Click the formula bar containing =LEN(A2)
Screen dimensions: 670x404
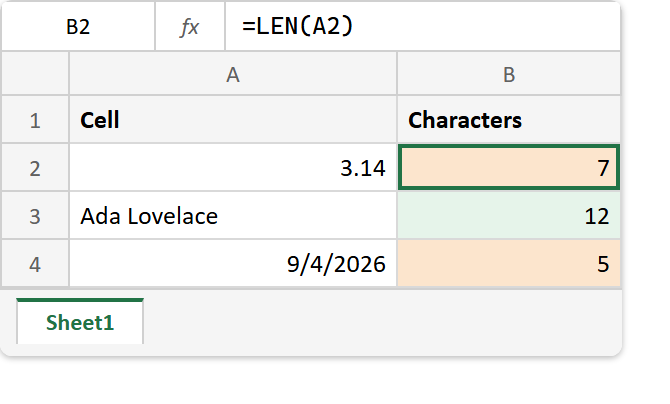[423, 27]
